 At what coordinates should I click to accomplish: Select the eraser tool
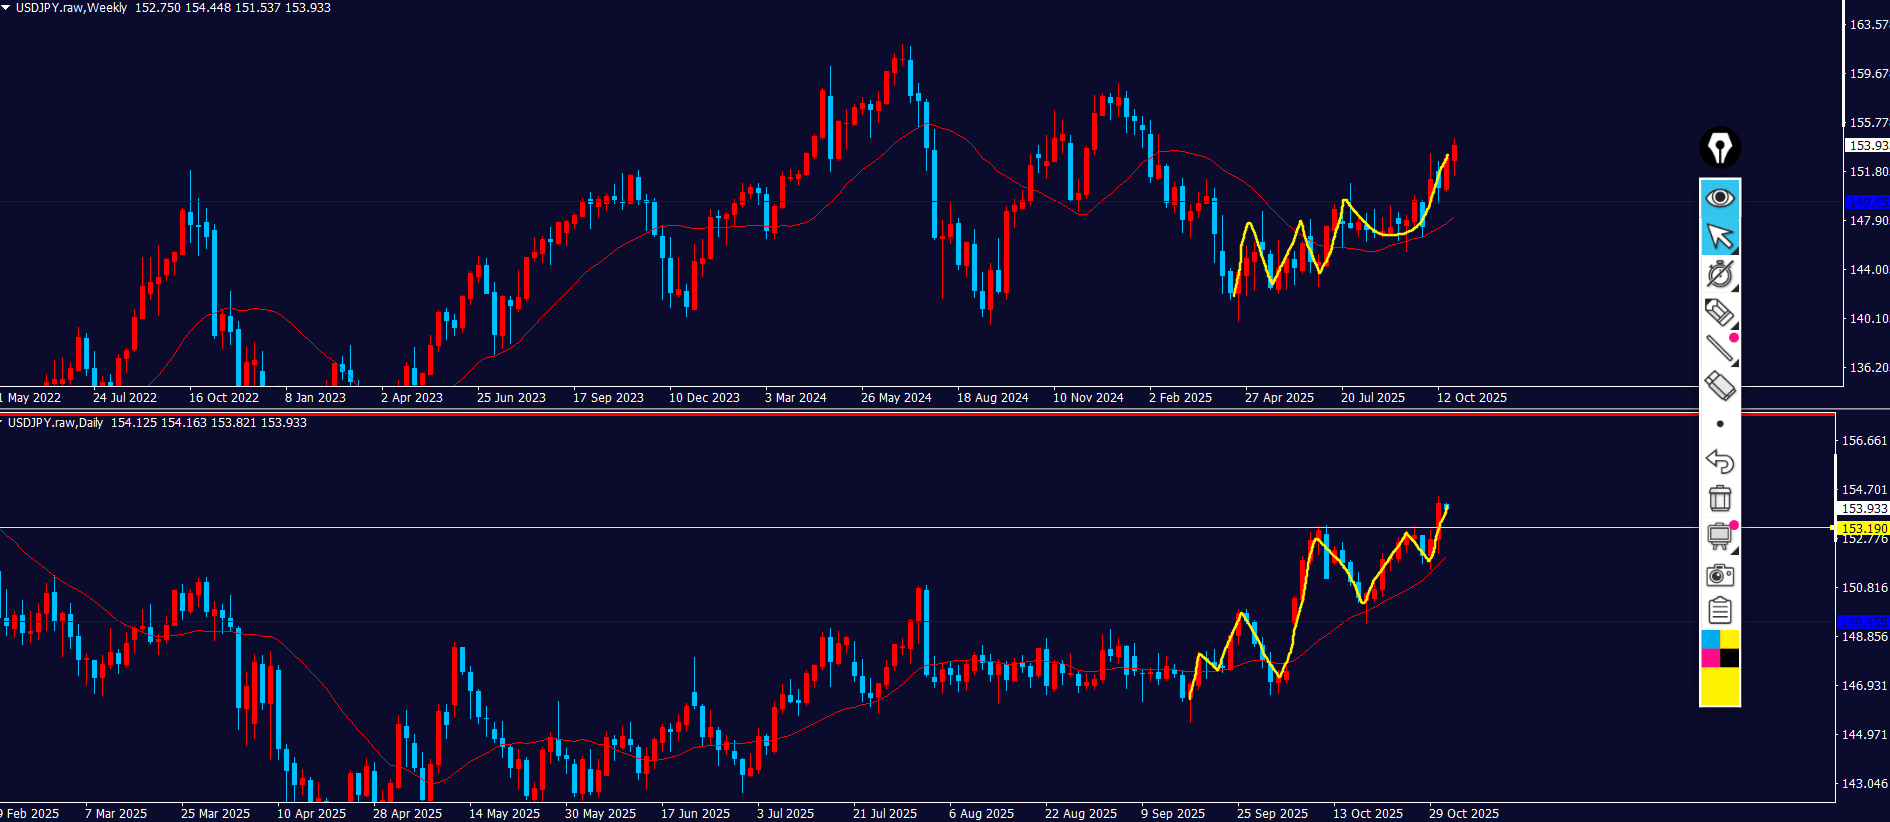[1719, 385]
